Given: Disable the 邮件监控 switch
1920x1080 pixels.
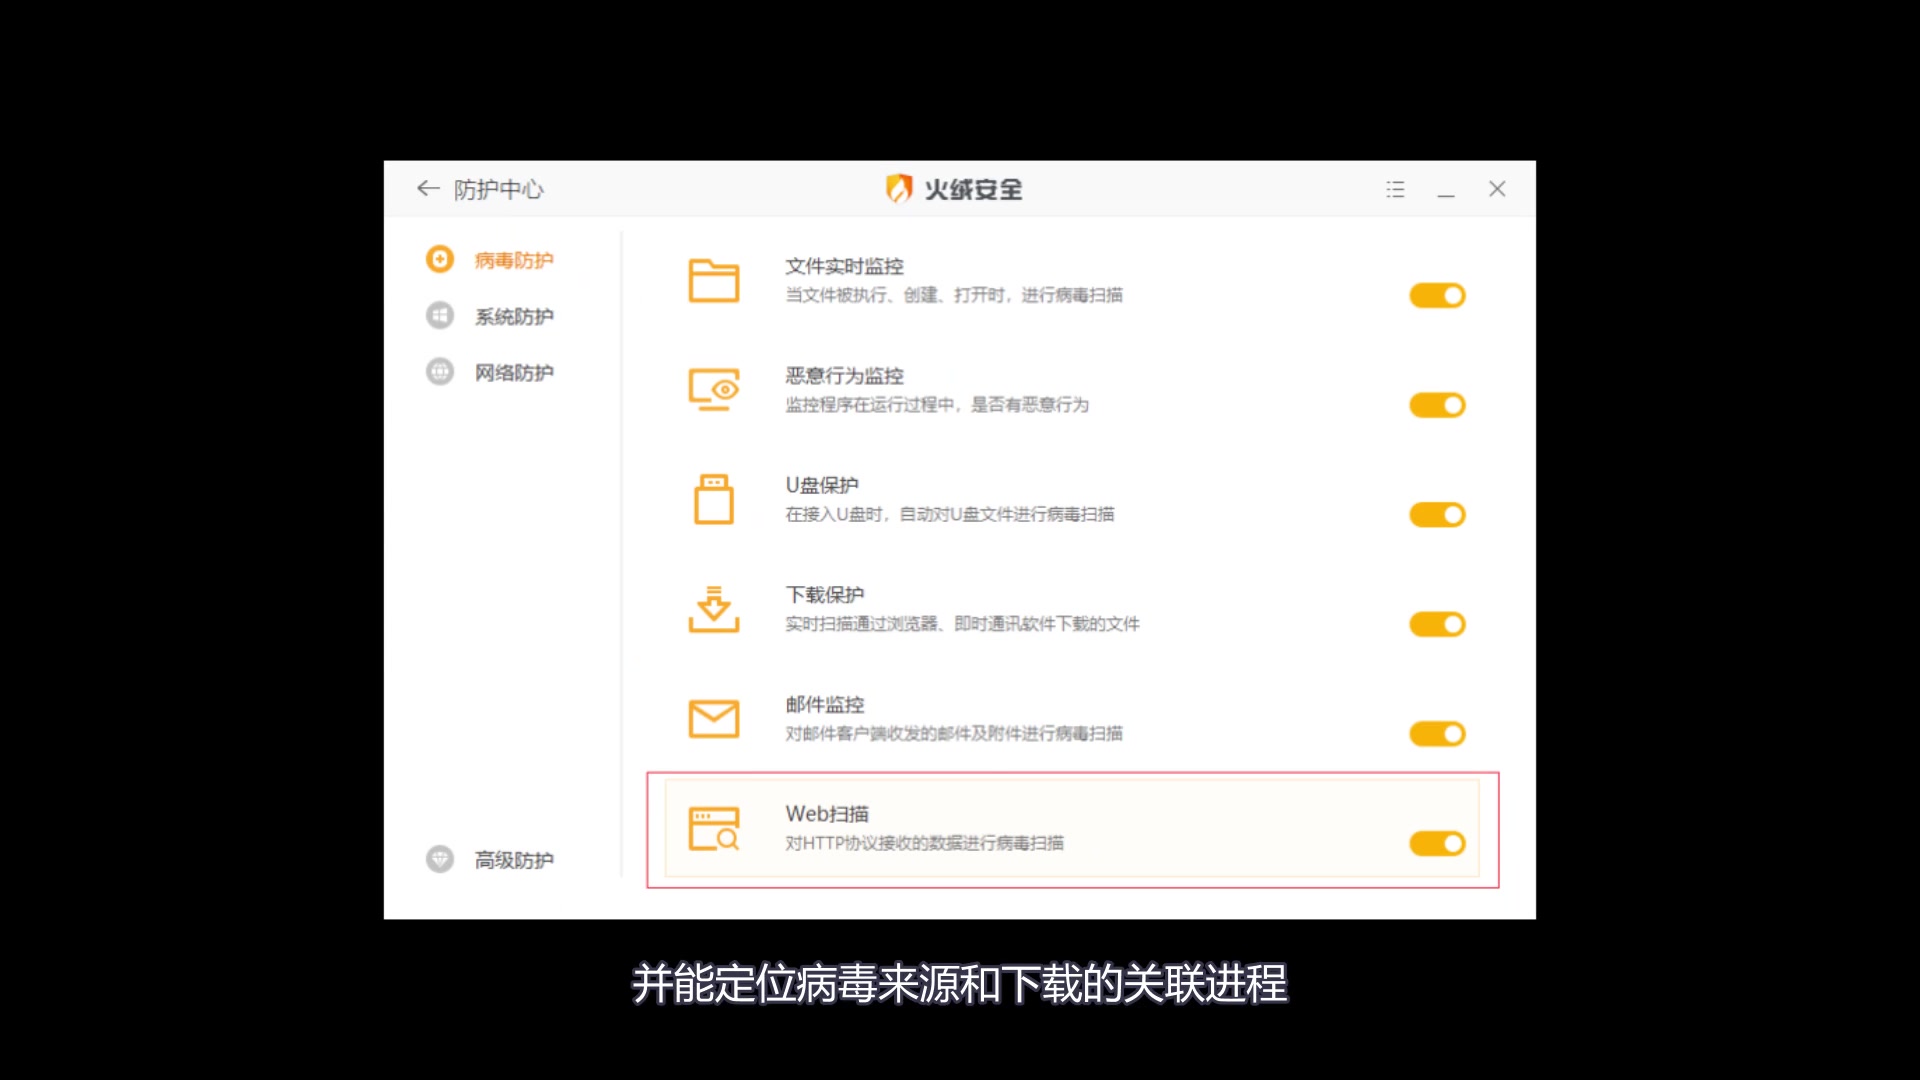Looking at the screenshot, I should (1437, 733).
